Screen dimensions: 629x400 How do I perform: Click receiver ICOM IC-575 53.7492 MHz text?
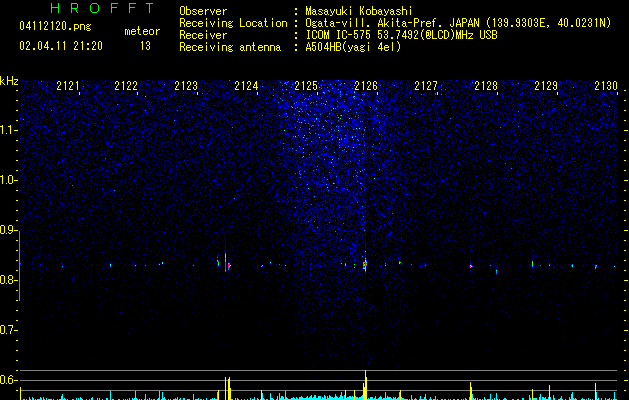pyautogui.click(x=401, y=35)
